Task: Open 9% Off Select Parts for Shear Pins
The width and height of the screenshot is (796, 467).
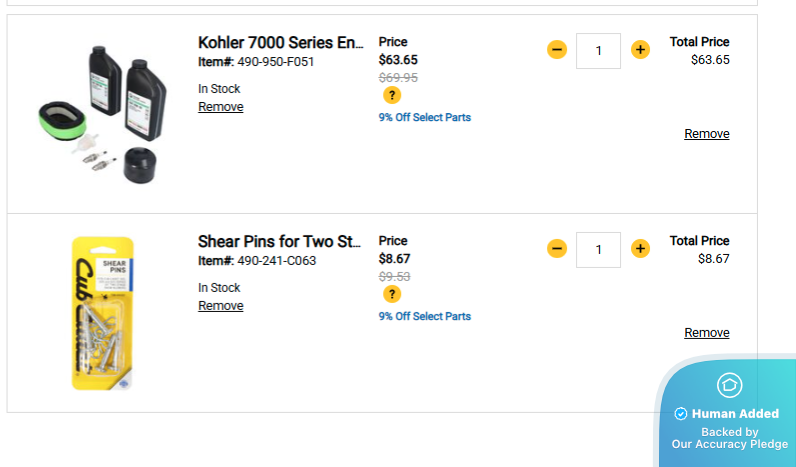Action: tap(424, 317)
